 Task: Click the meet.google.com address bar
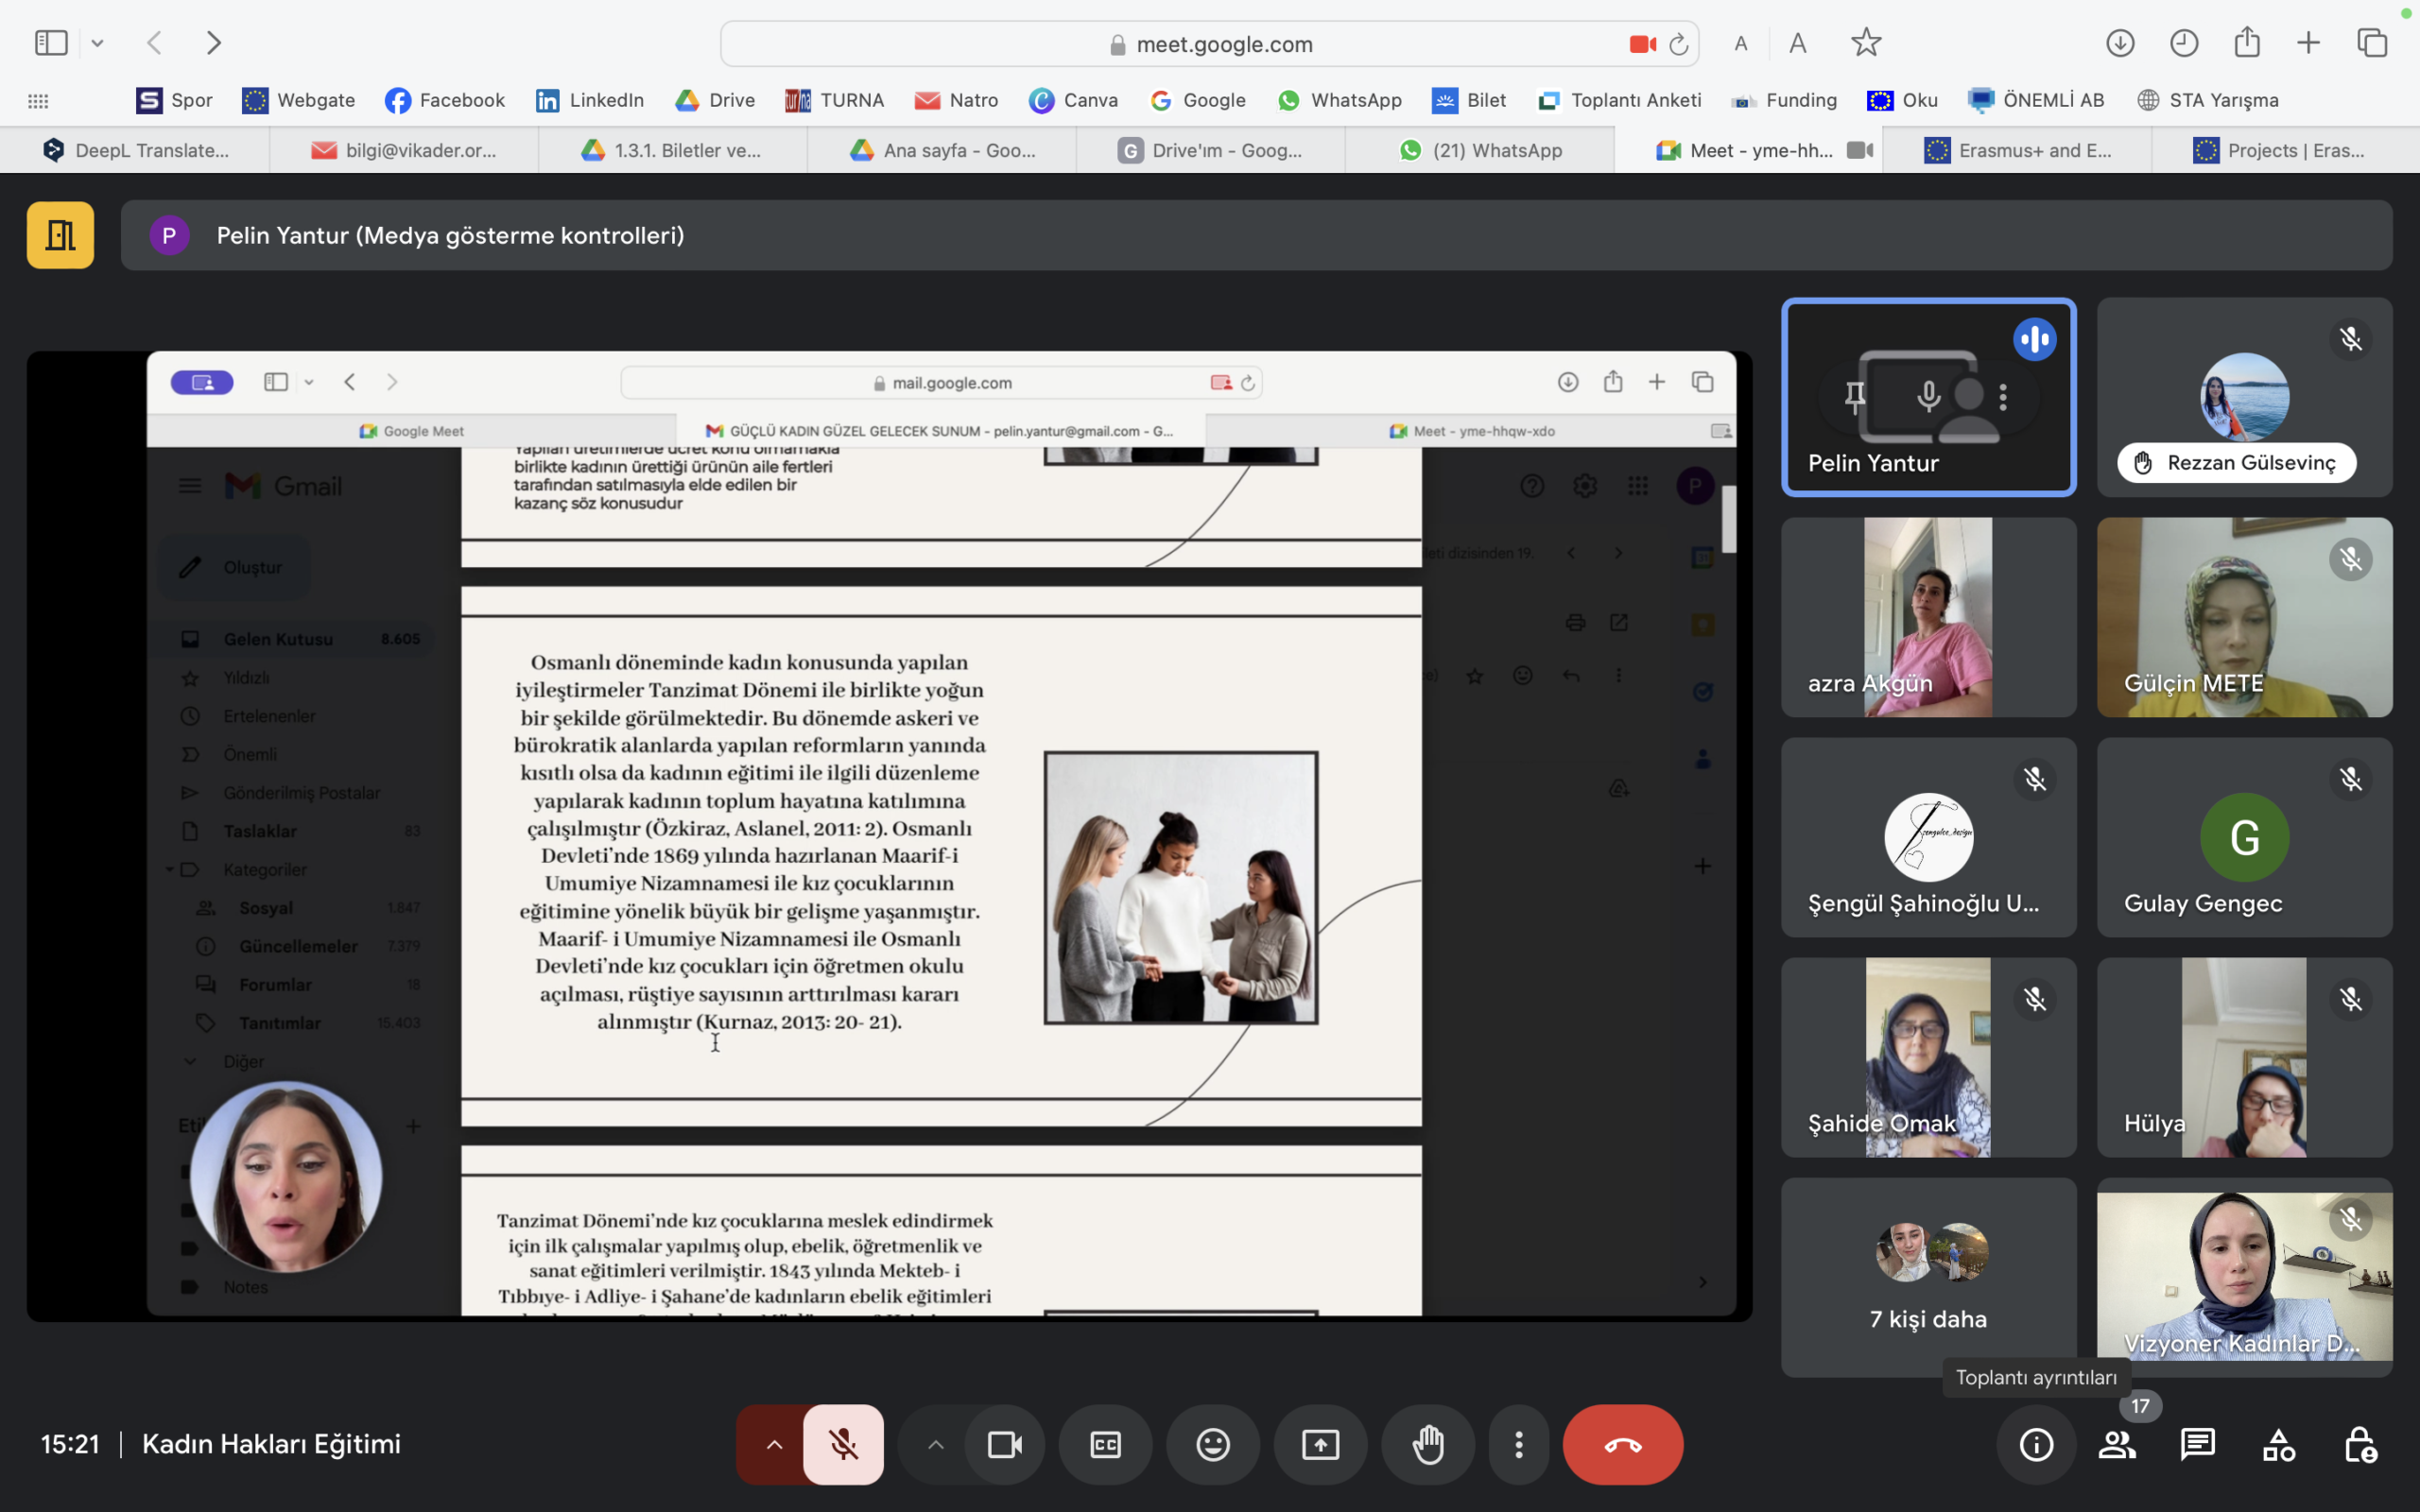coord(1223,44)
